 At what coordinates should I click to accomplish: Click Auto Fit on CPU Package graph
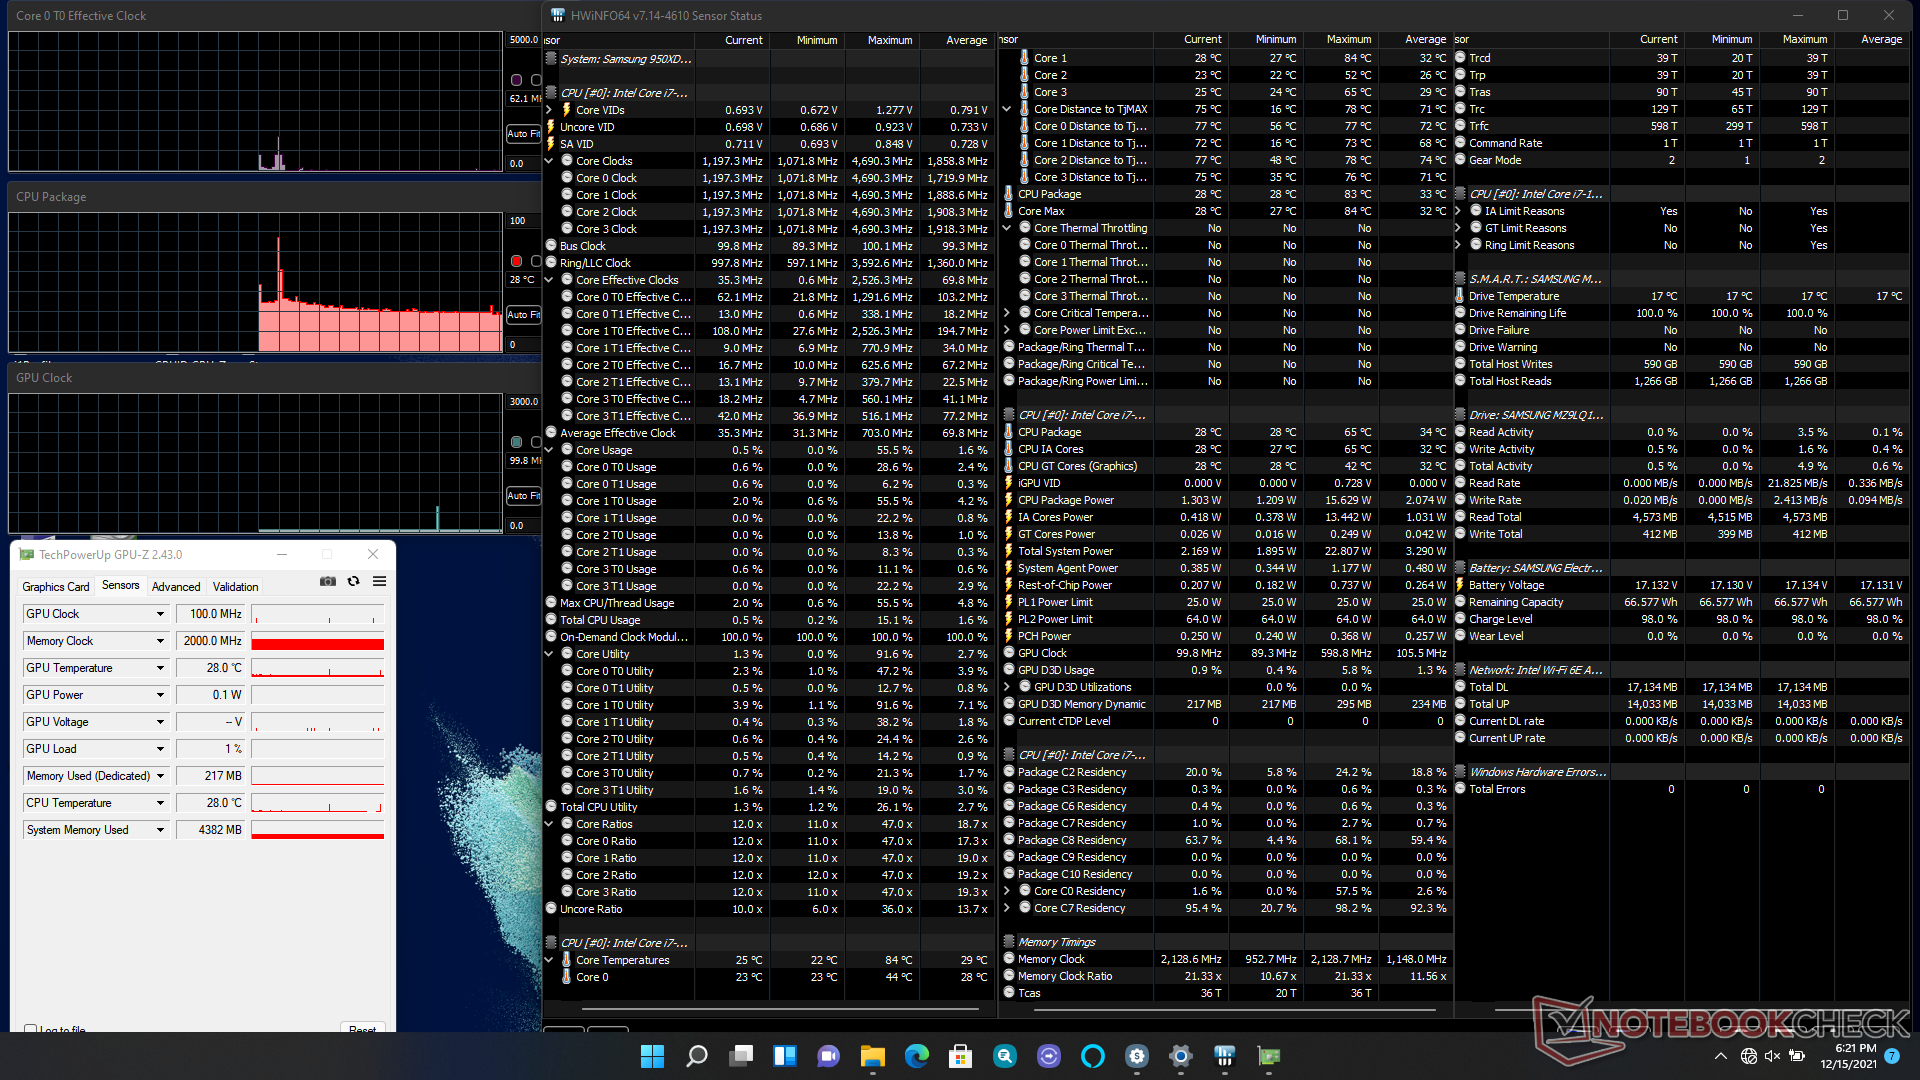(522, 314)
